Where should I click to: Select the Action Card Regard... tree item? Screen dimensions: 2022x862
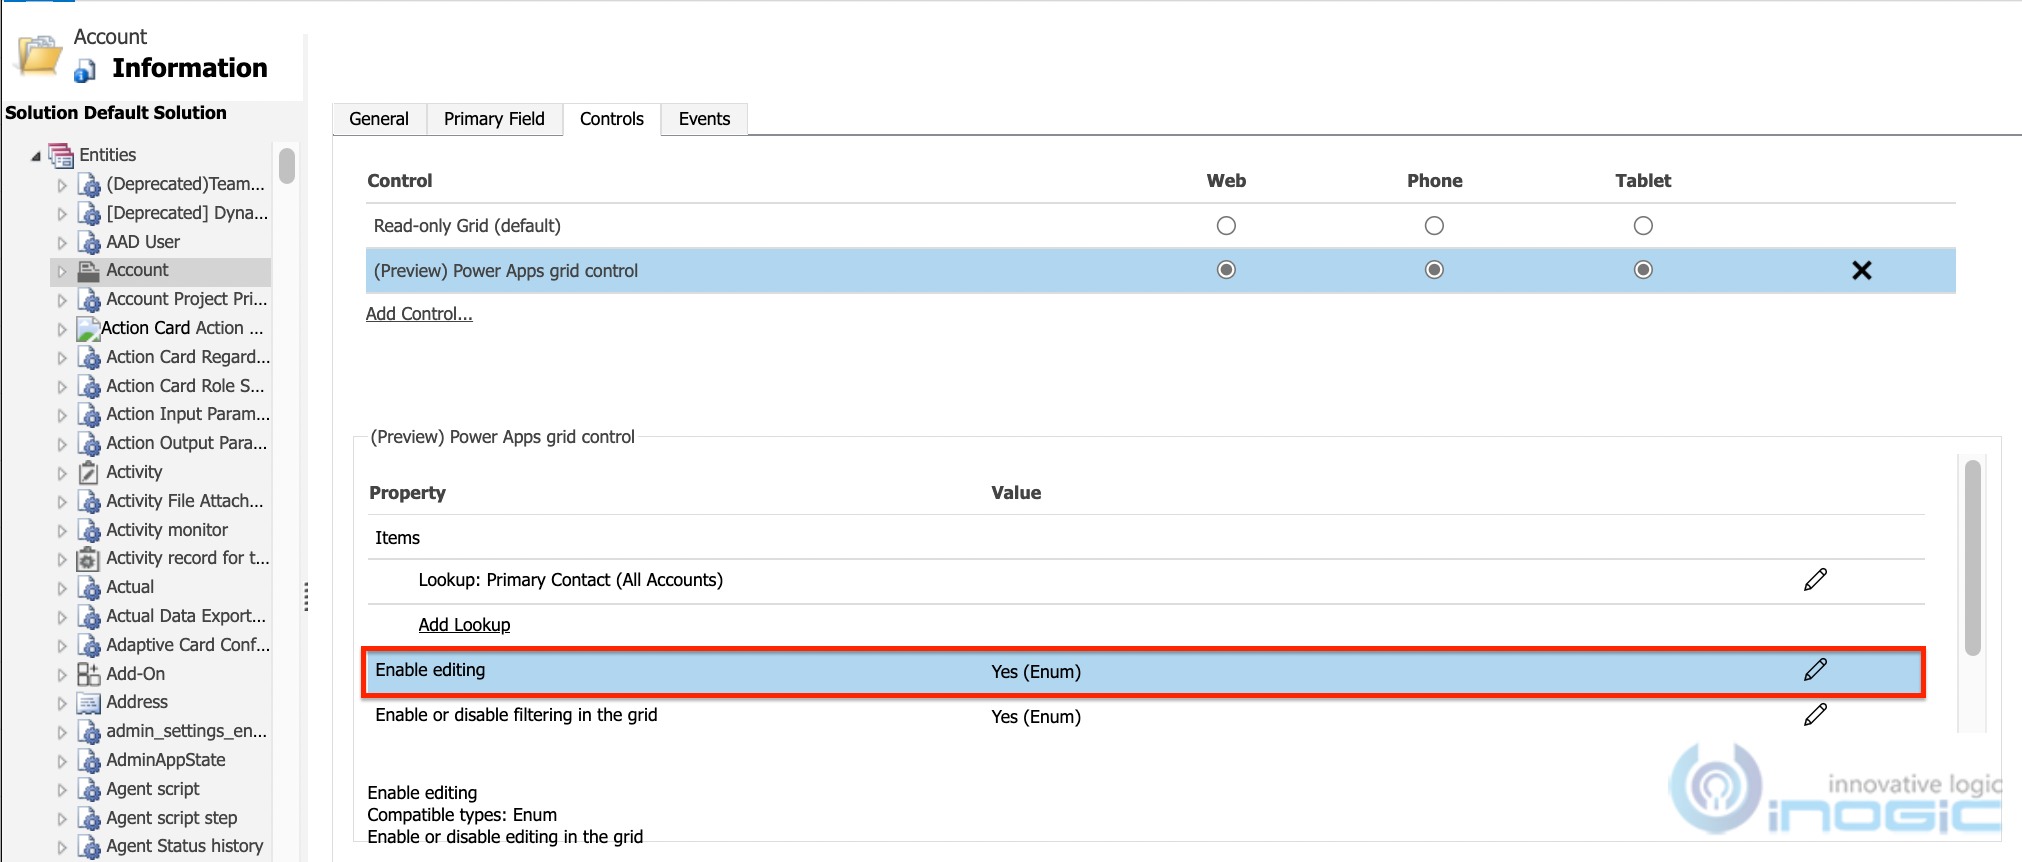(188, 357)
